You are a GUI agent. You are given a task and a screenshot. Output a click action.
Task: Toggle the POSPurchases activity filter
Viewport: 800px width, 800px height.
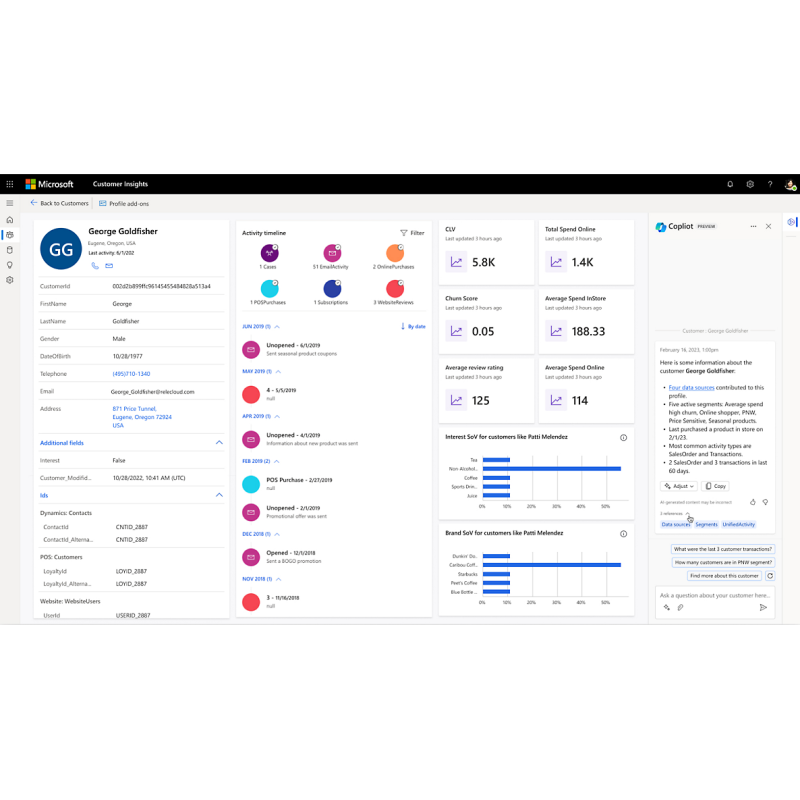pos(269,289)
